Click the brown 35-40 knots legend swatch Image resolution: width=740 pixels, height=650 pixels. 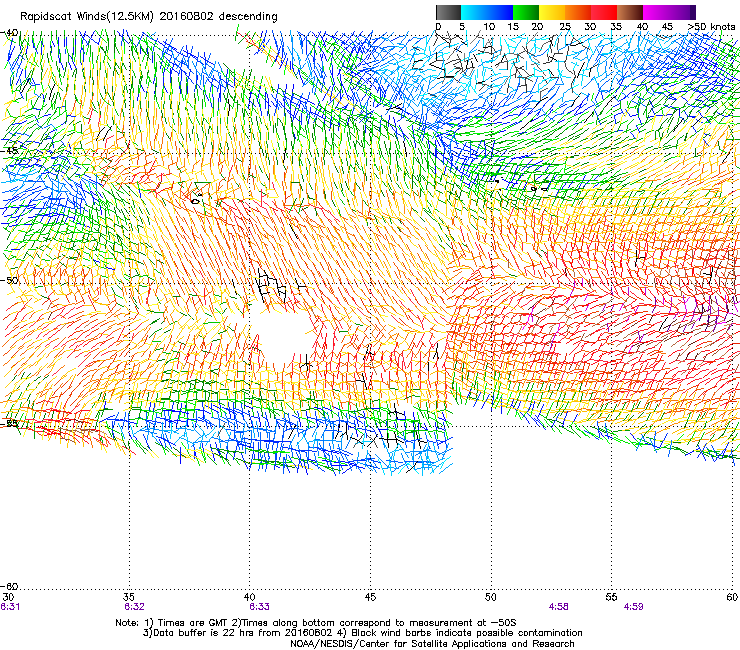tap(630, 12)
